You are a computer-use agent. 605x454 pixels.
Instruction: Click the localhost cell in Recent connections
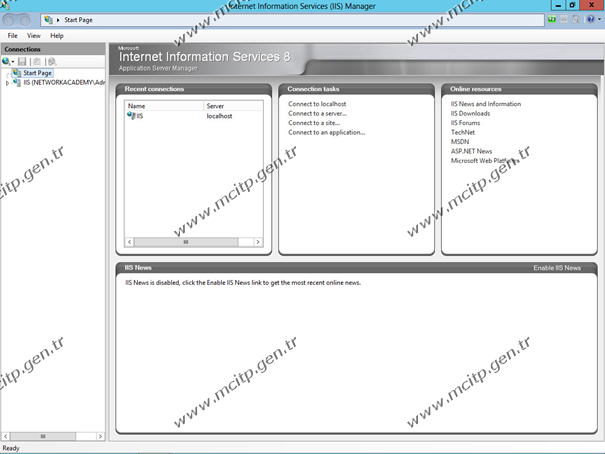[x=219, y=116]
